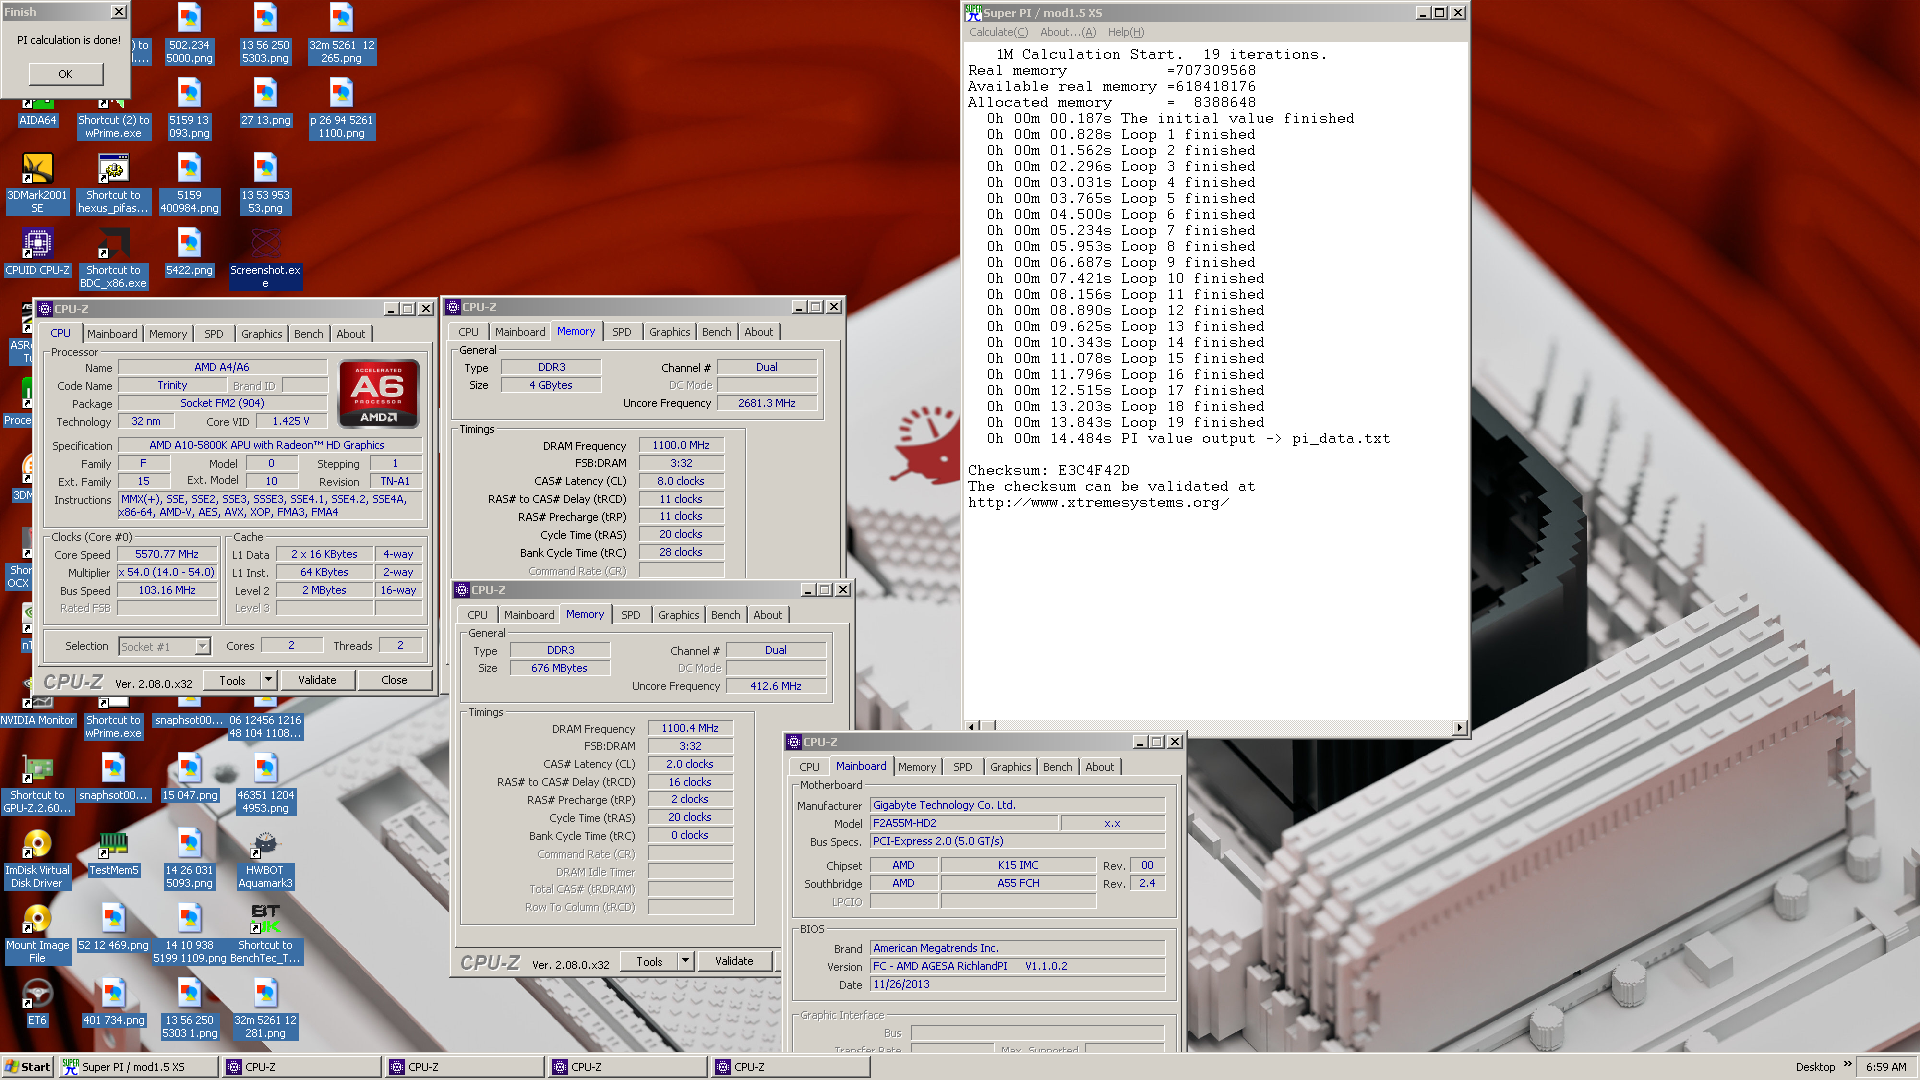The height and width of the screenshot is (1080, 1920).
Task: Open ET6 desktop icon
Action: click(x=37, y=1002)
